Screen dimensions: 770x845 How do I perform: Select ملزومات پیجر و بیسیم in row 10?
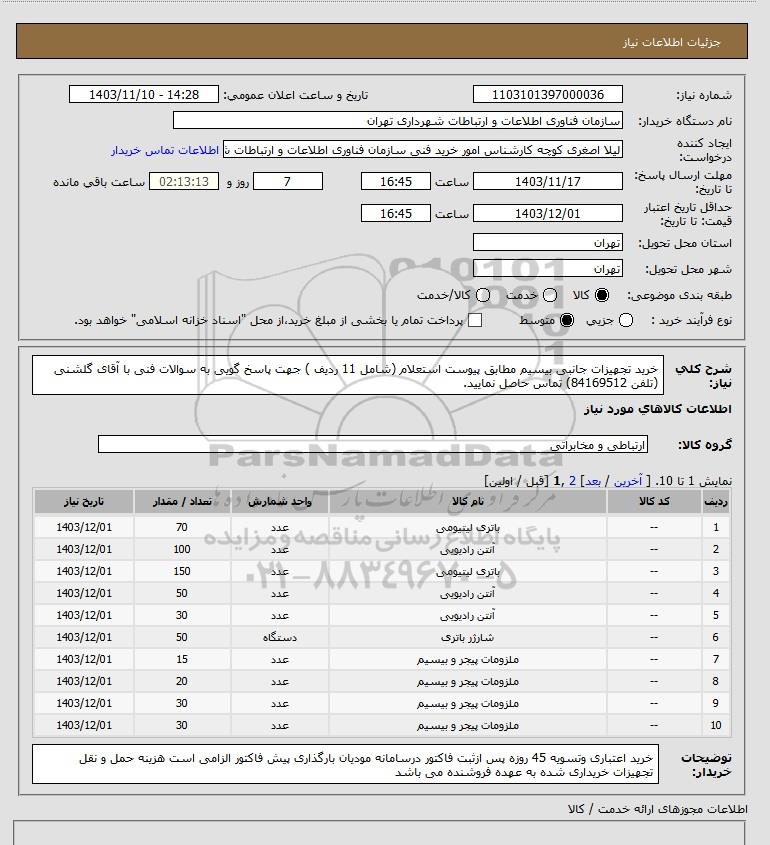point(468,726)
